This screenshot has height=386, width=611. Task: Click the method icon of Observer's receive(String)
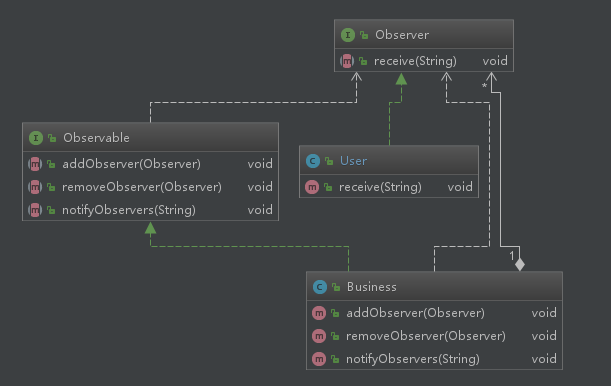tap(347, 61)
